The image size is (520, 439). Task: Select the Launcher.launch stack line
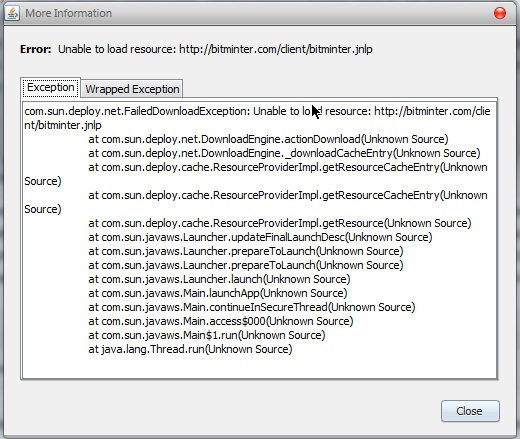(219, 279)
